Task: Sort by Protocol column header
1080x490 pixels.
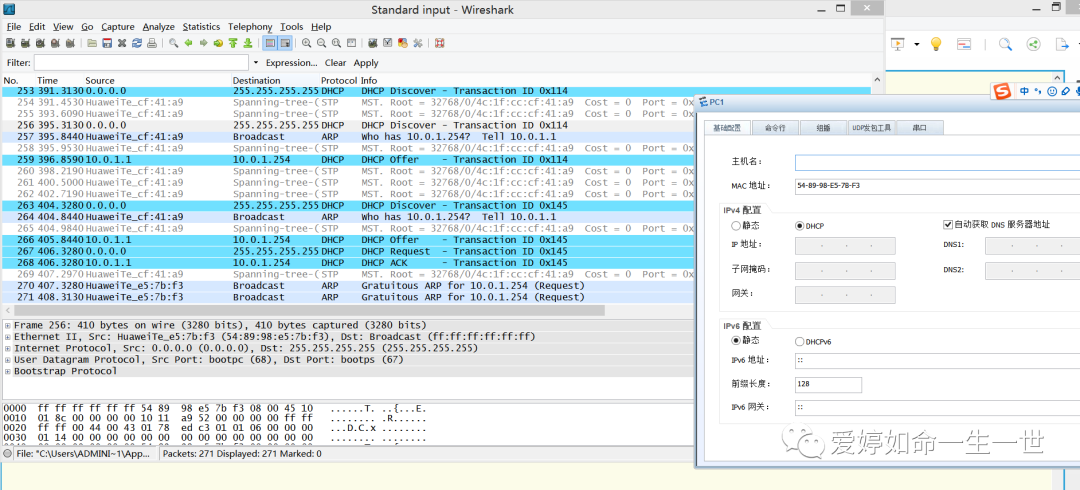Action: click(339, 81)
